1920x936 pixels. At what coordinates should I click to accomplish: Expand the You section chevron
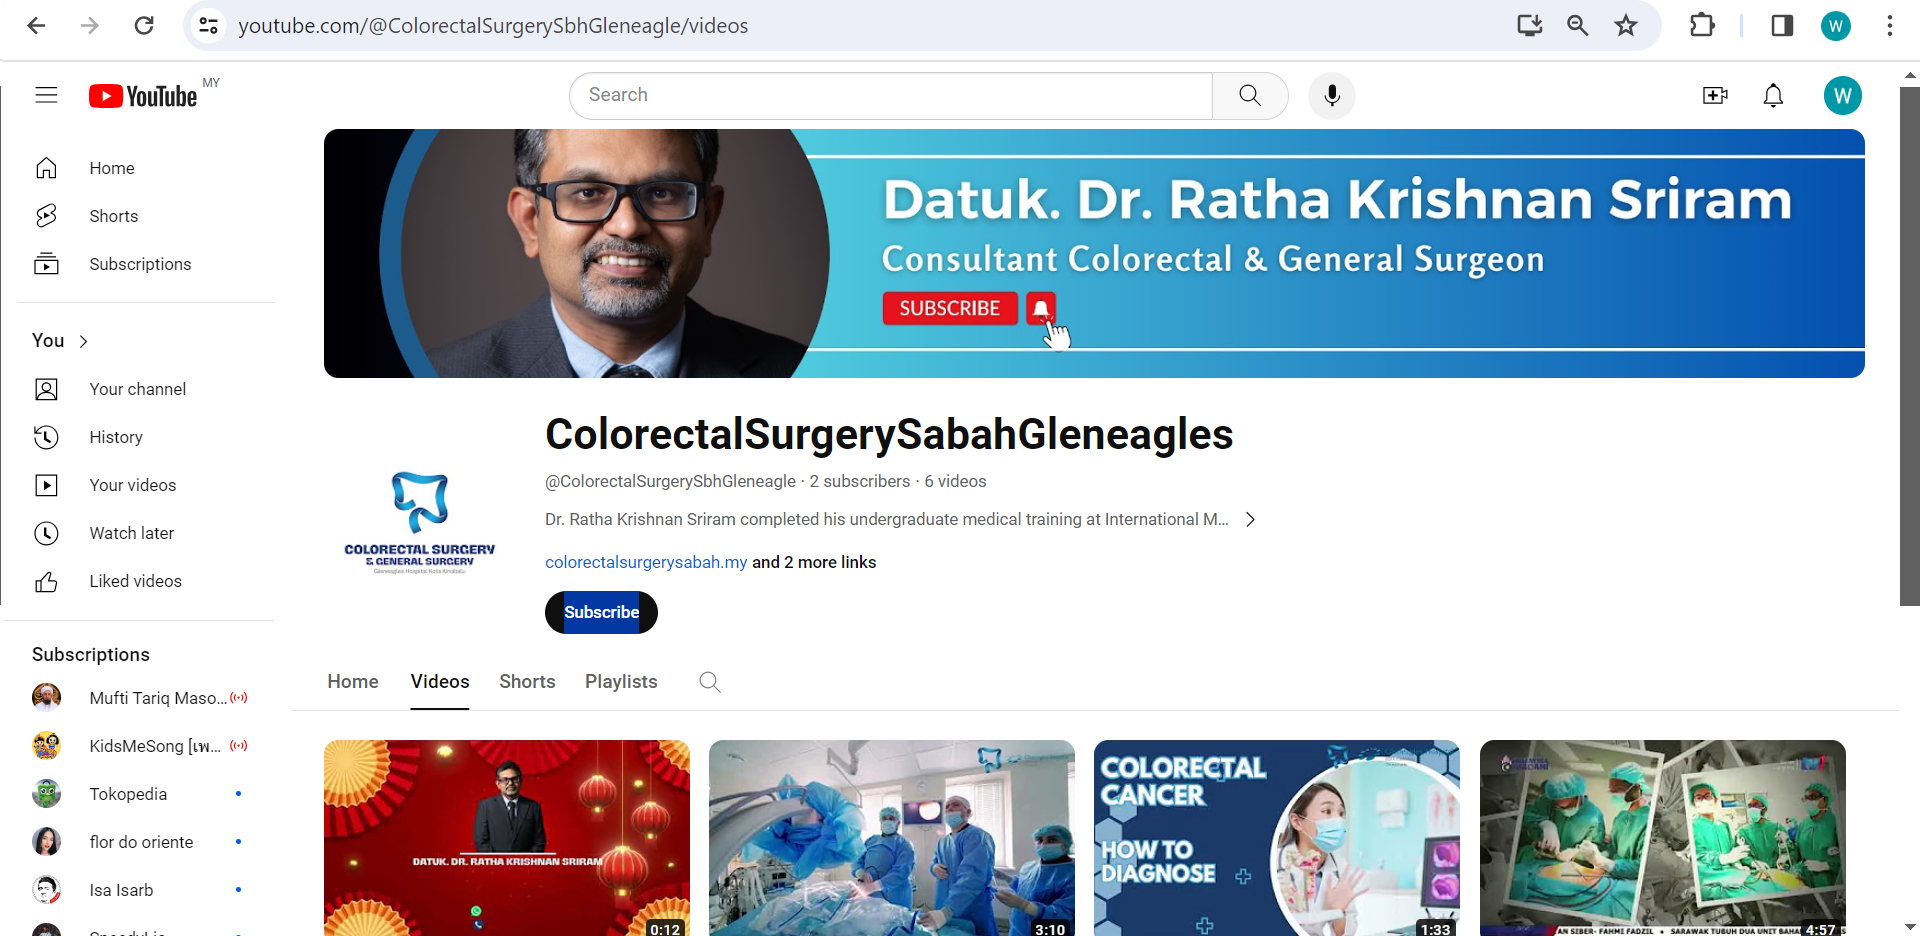pos(83,341)
